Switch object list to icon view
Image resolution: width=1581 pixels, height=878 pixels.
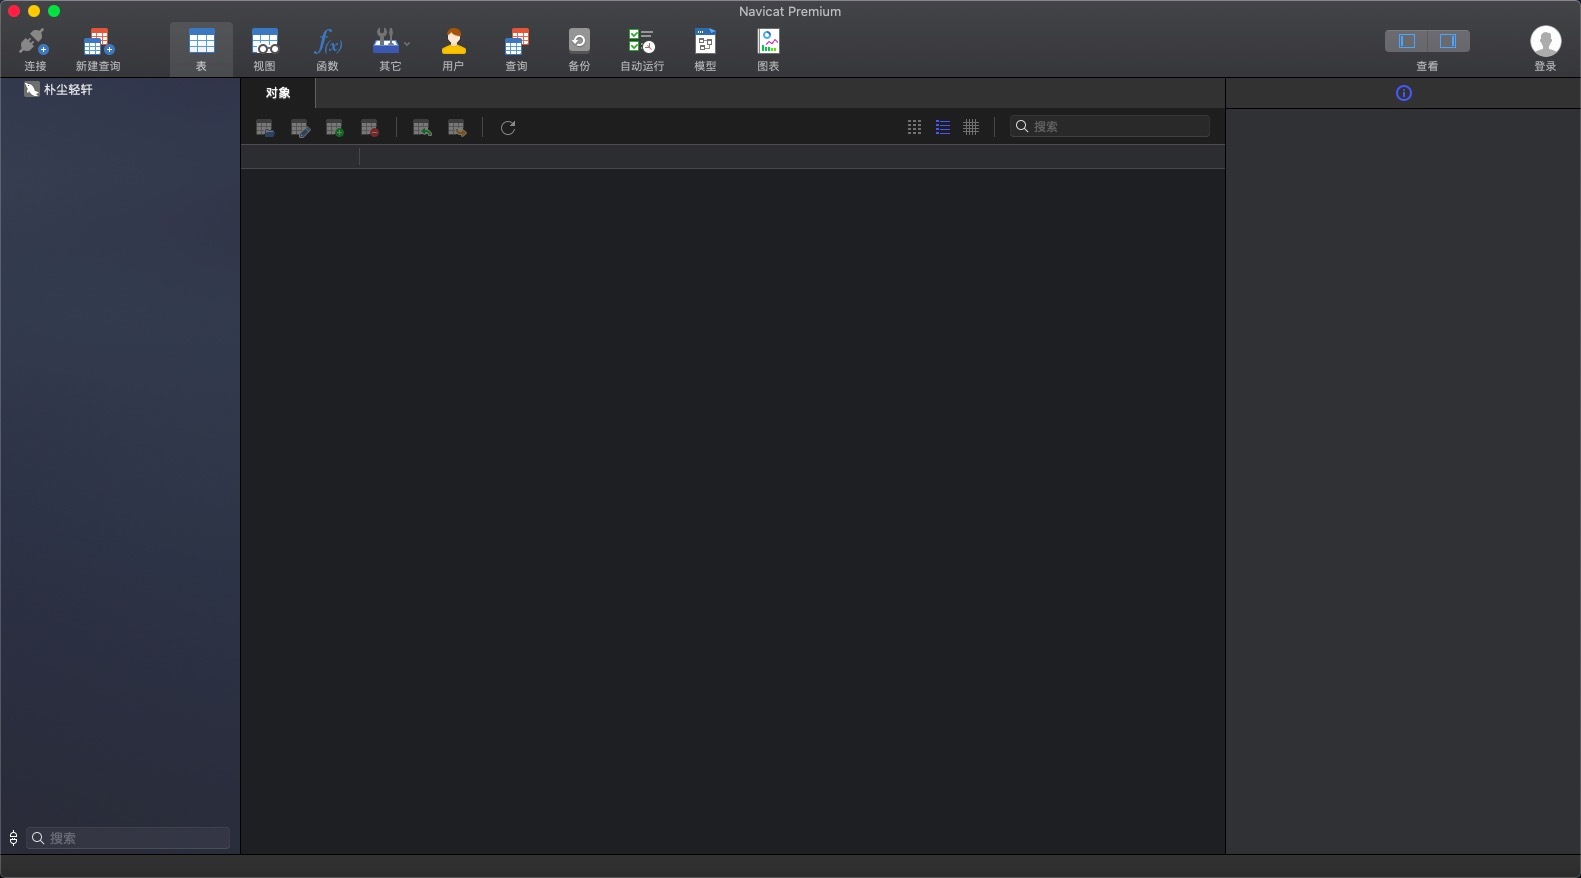(x=914, y=127)
